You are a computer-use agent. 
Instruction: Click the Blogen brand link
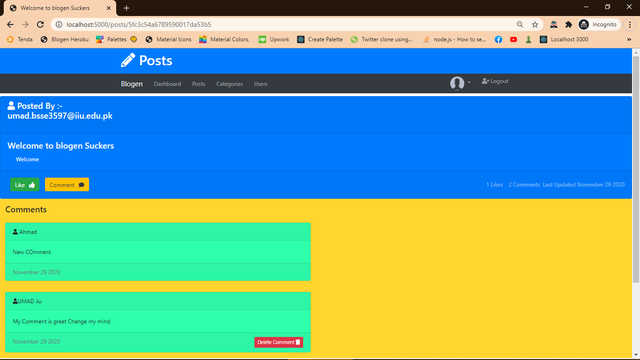(x=131, y=84)
